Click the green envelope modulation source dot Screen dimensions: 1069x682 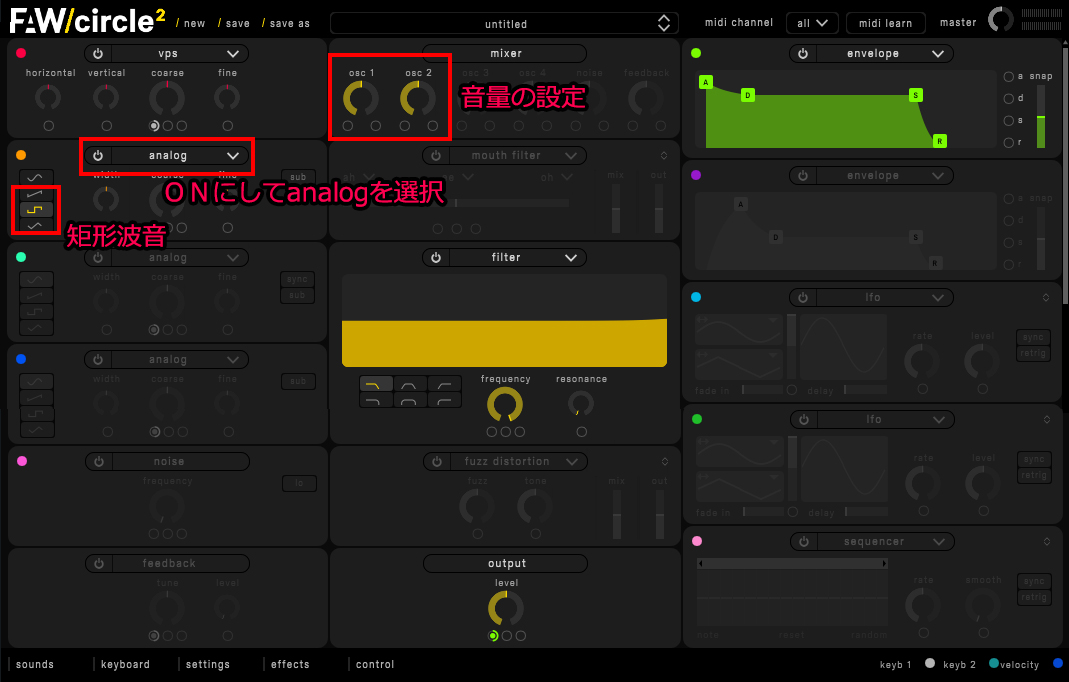(696, 53)
